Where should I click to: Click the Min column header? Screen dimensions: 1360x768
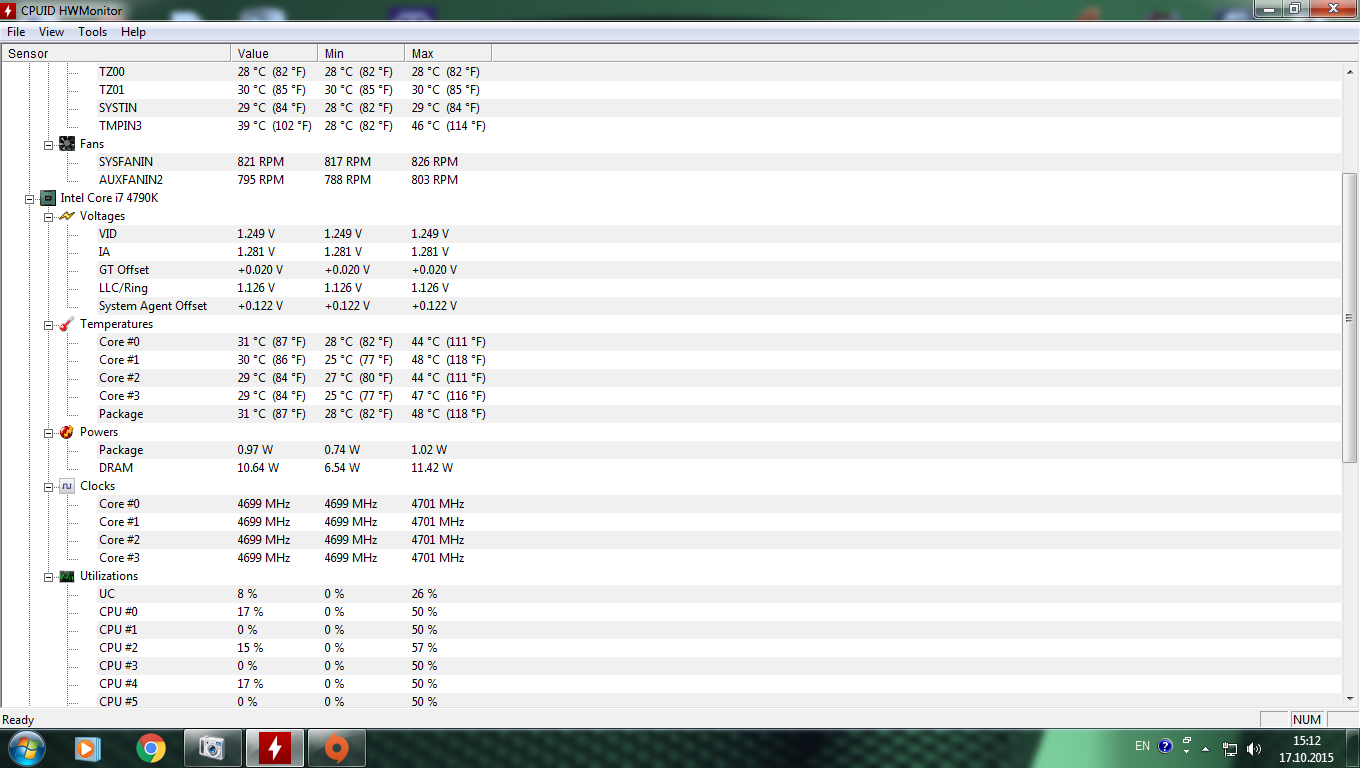click(x=361, y=53)
